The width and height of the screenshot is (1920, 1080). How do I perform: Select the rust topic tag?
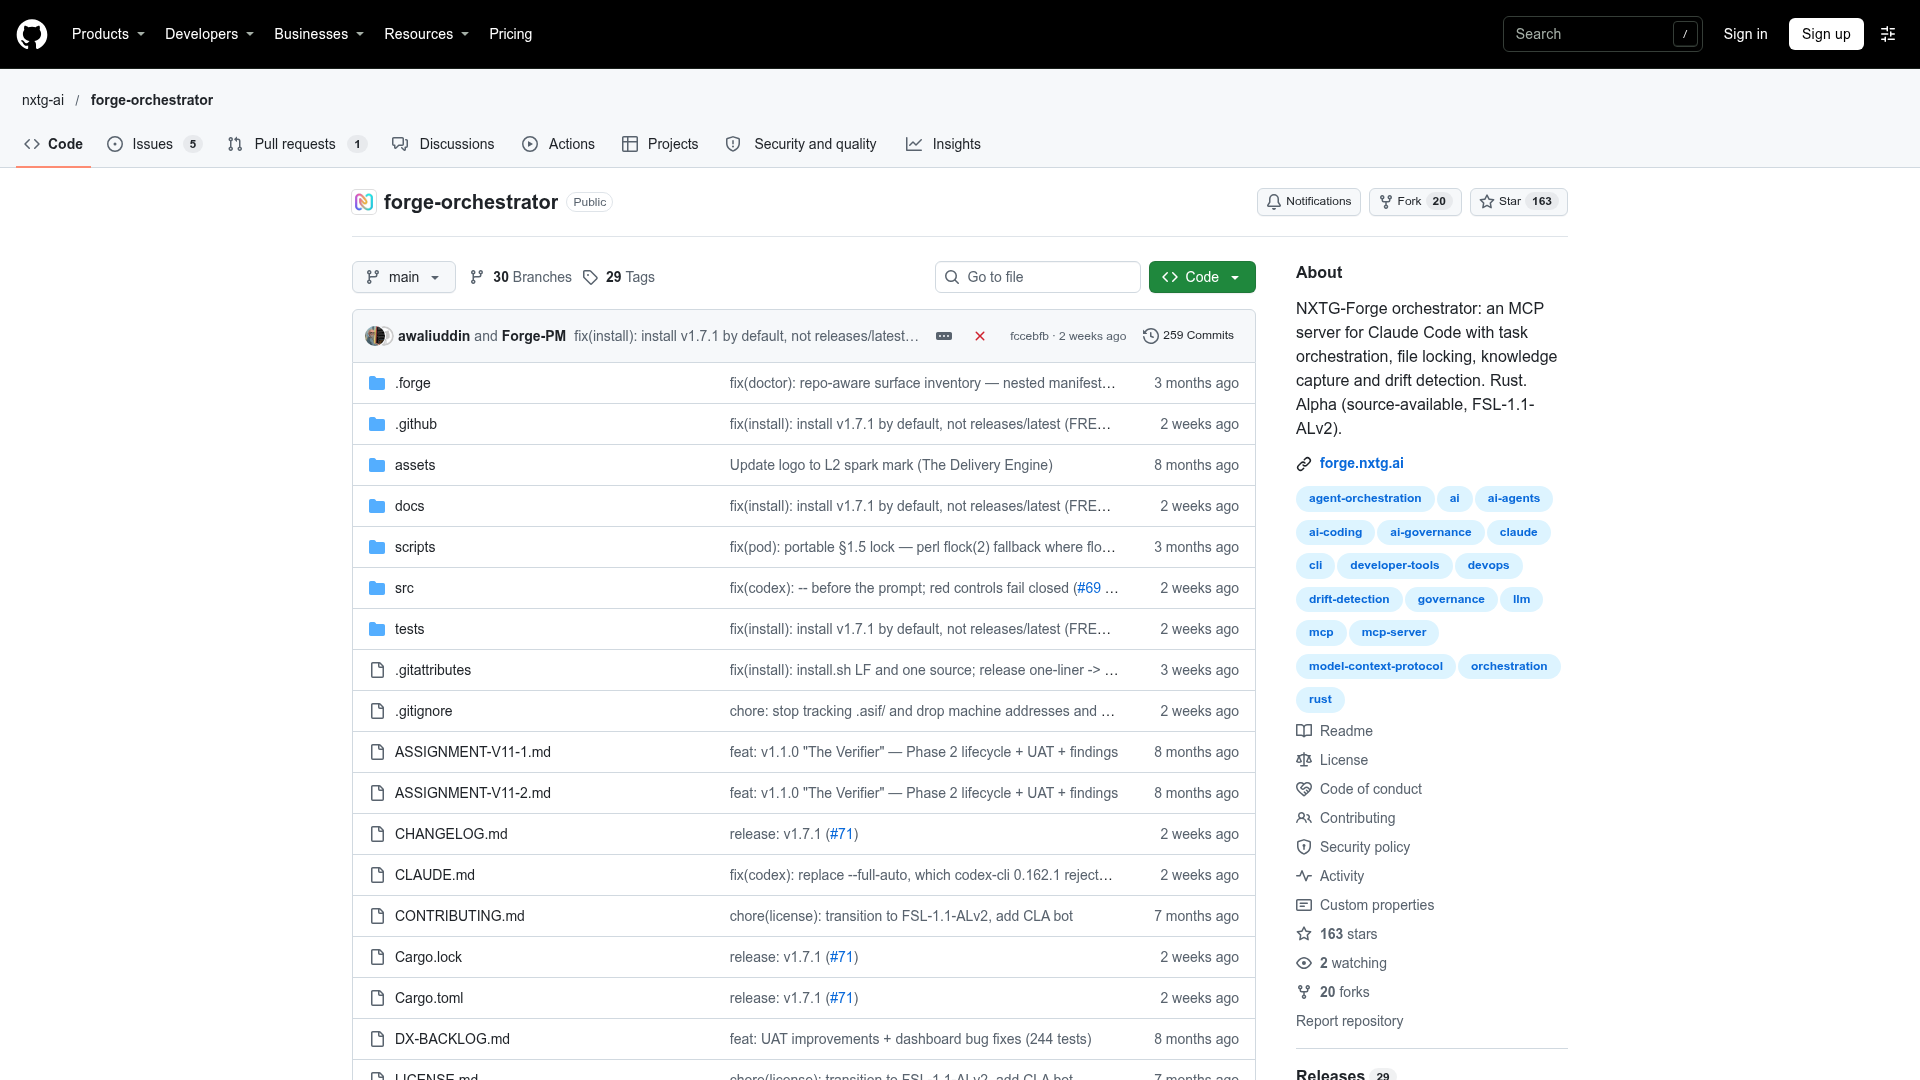(x=1320, y=700)
